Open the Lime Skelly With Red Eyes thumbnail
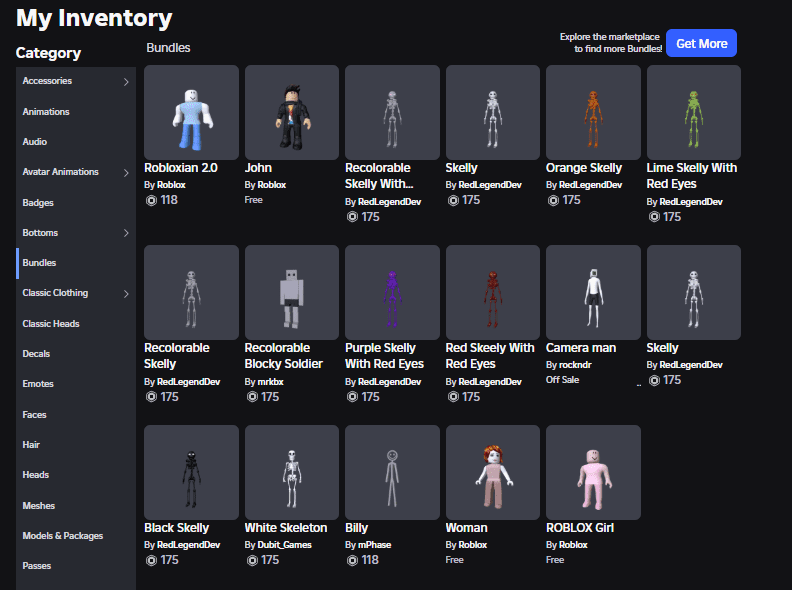 click(693, 112)
